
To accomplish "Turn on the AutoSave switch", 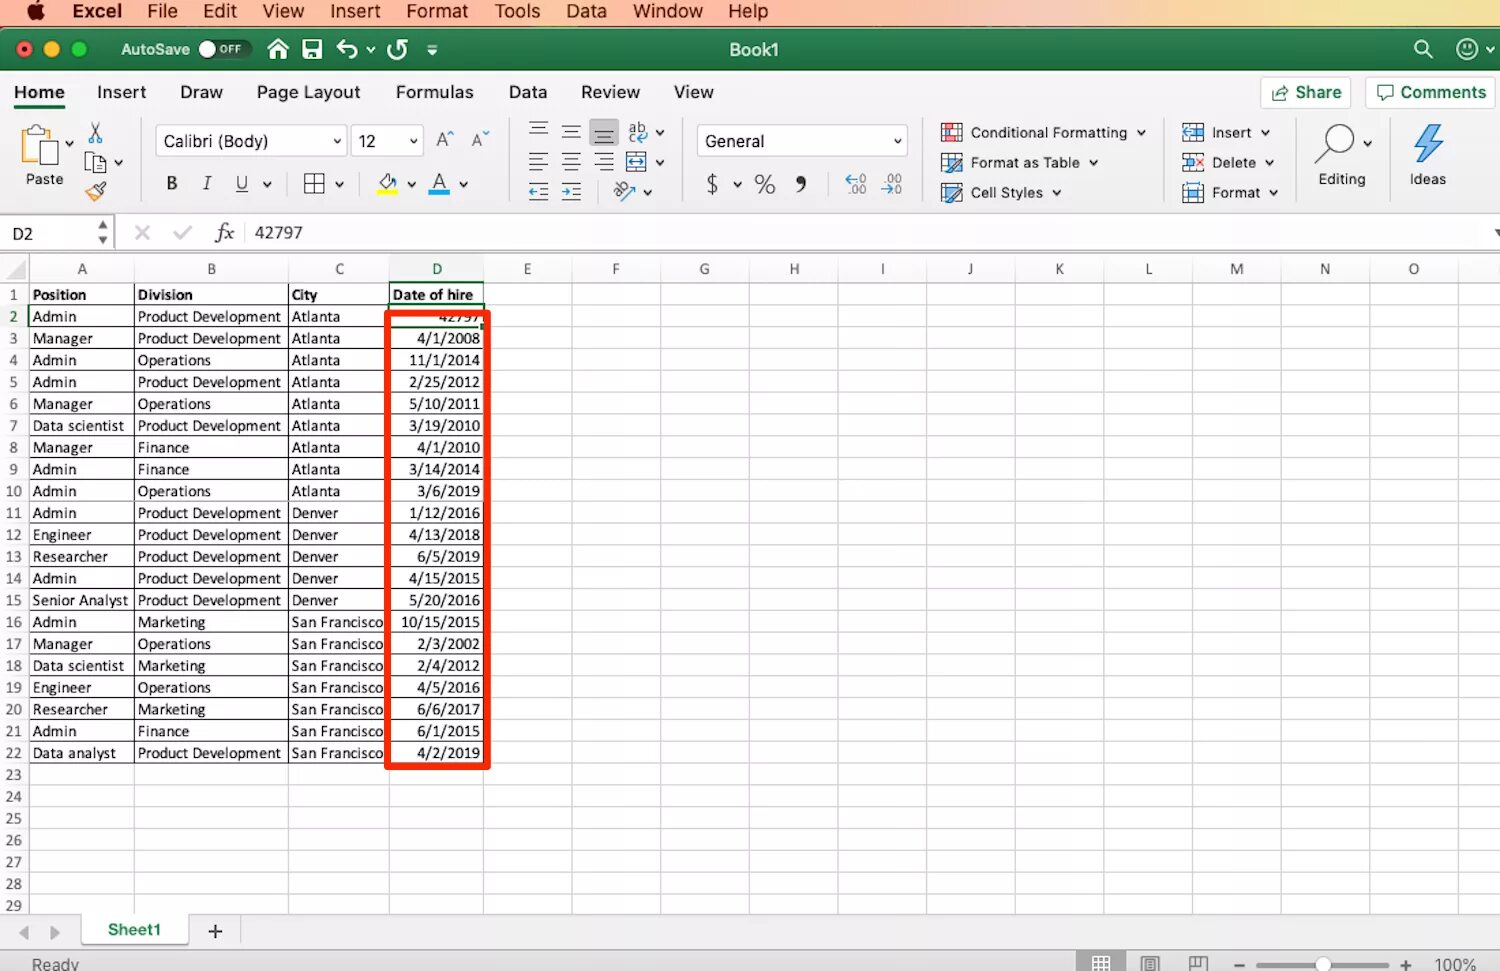I will (x=224, y=49).
